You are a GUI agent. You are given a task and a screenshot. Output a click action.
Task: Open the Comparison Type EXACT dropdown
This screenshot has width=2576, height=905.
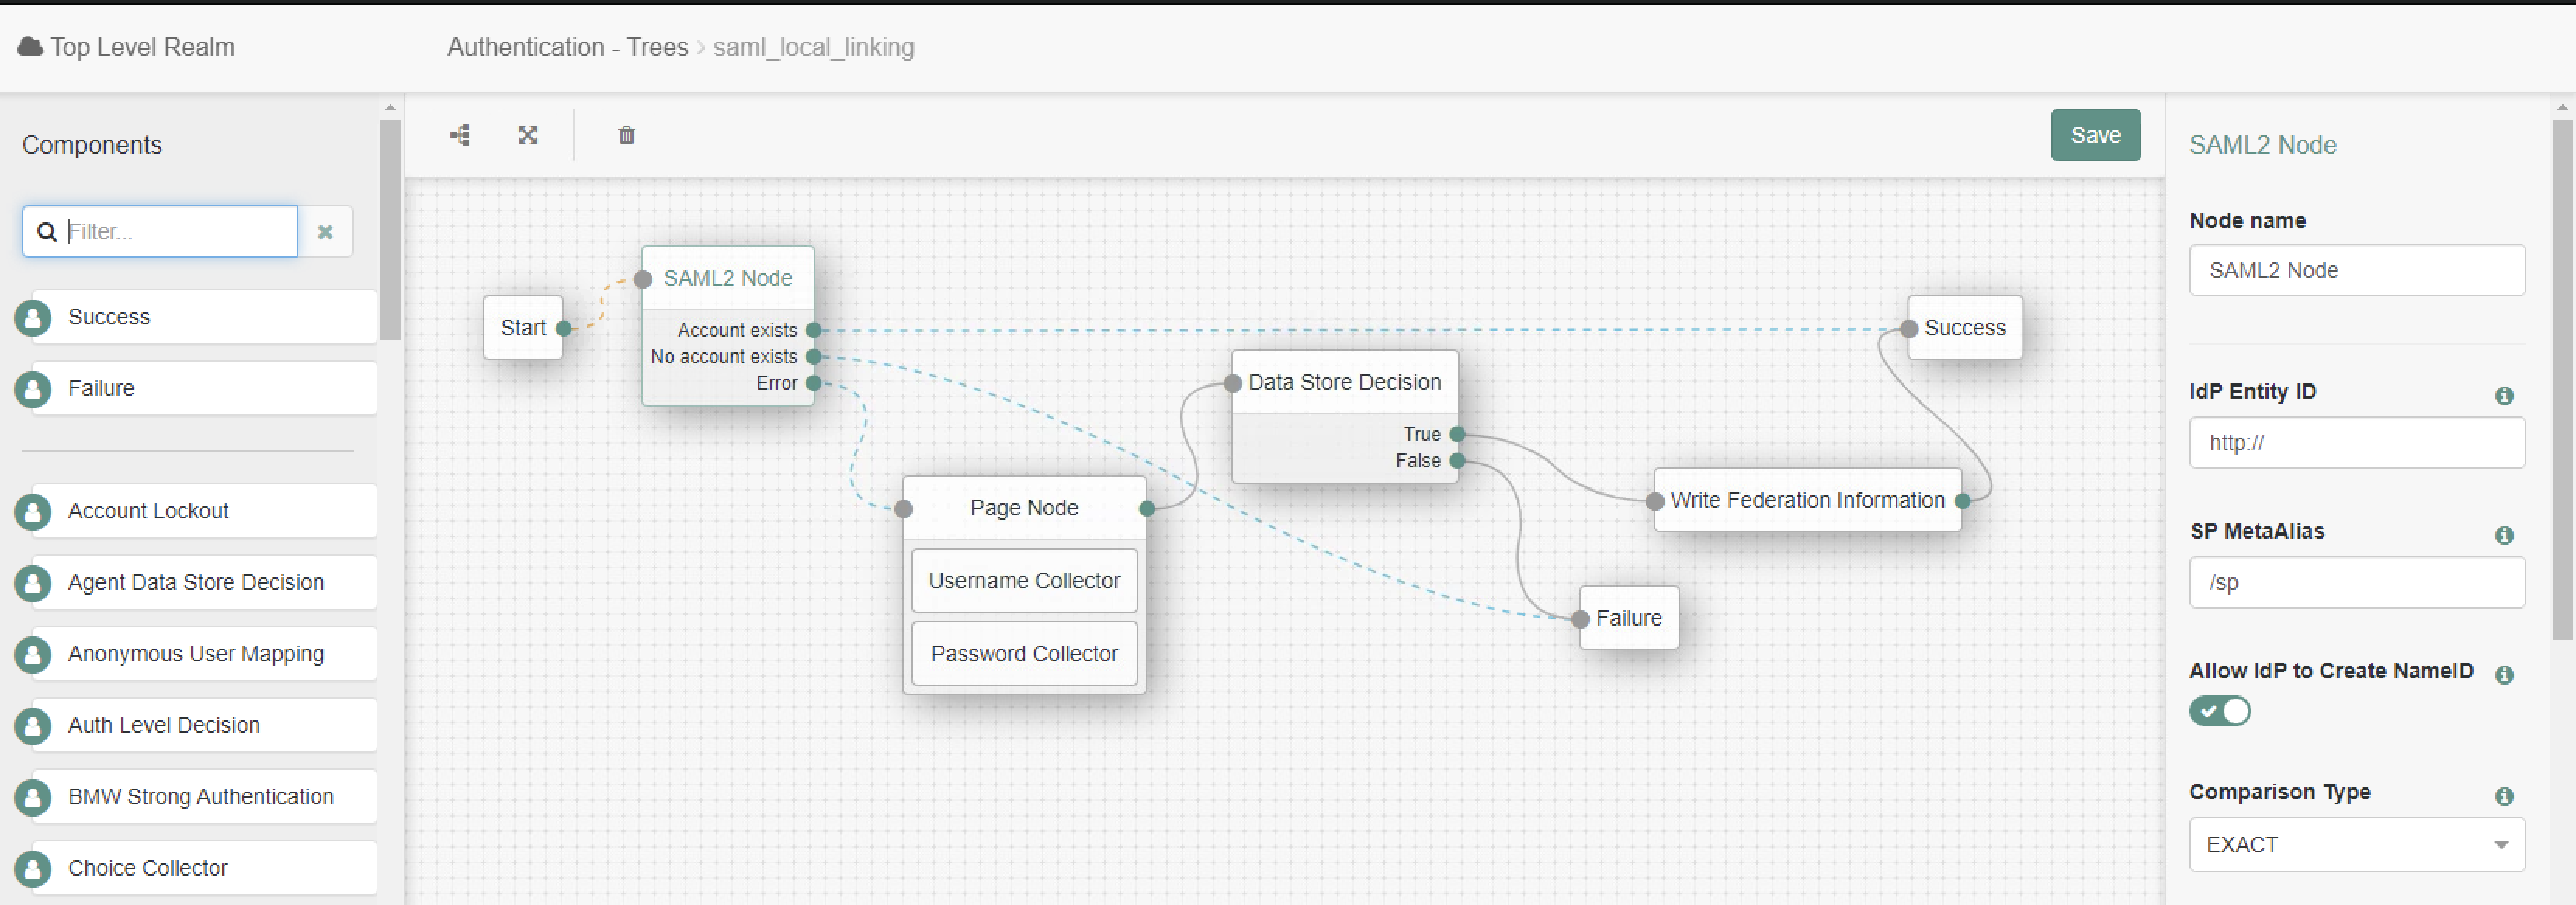[x=2356, y=845]
